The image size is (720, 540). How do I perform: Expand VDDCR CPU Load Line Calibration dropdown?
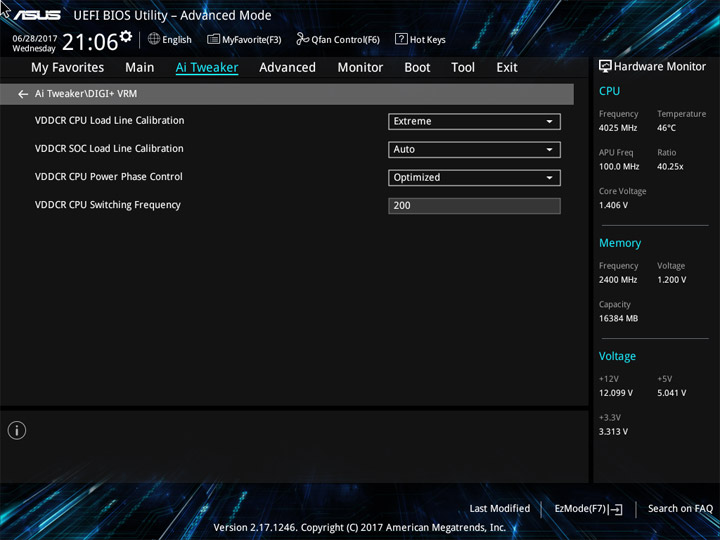tap(474, 122)
